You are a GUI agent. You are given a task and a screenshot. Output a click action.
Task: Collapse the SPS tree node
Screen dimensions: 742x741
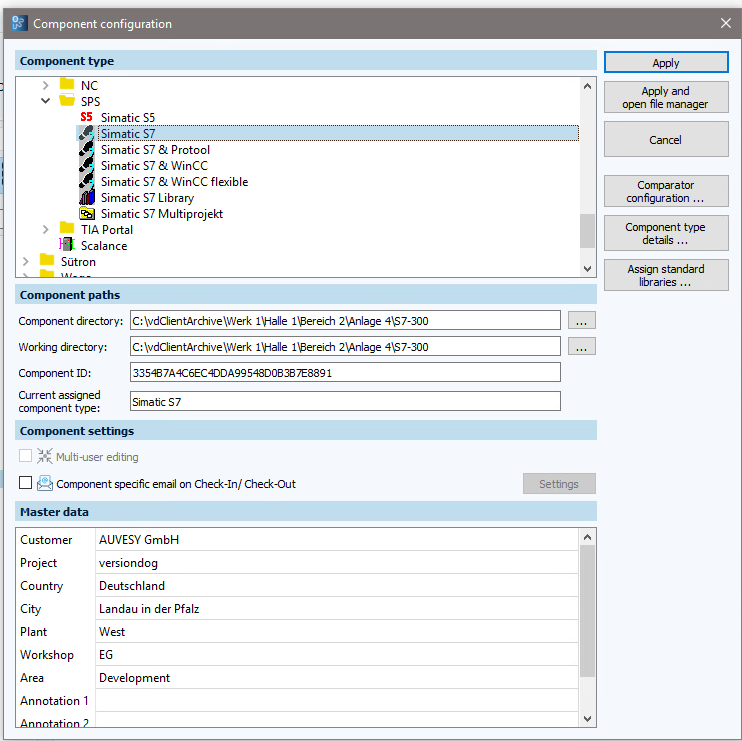(x=45, y=101)
